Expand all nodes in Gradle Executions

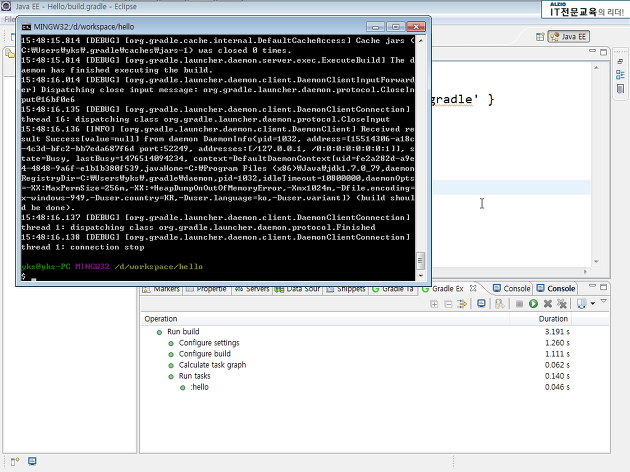click(x=434, y=304)
